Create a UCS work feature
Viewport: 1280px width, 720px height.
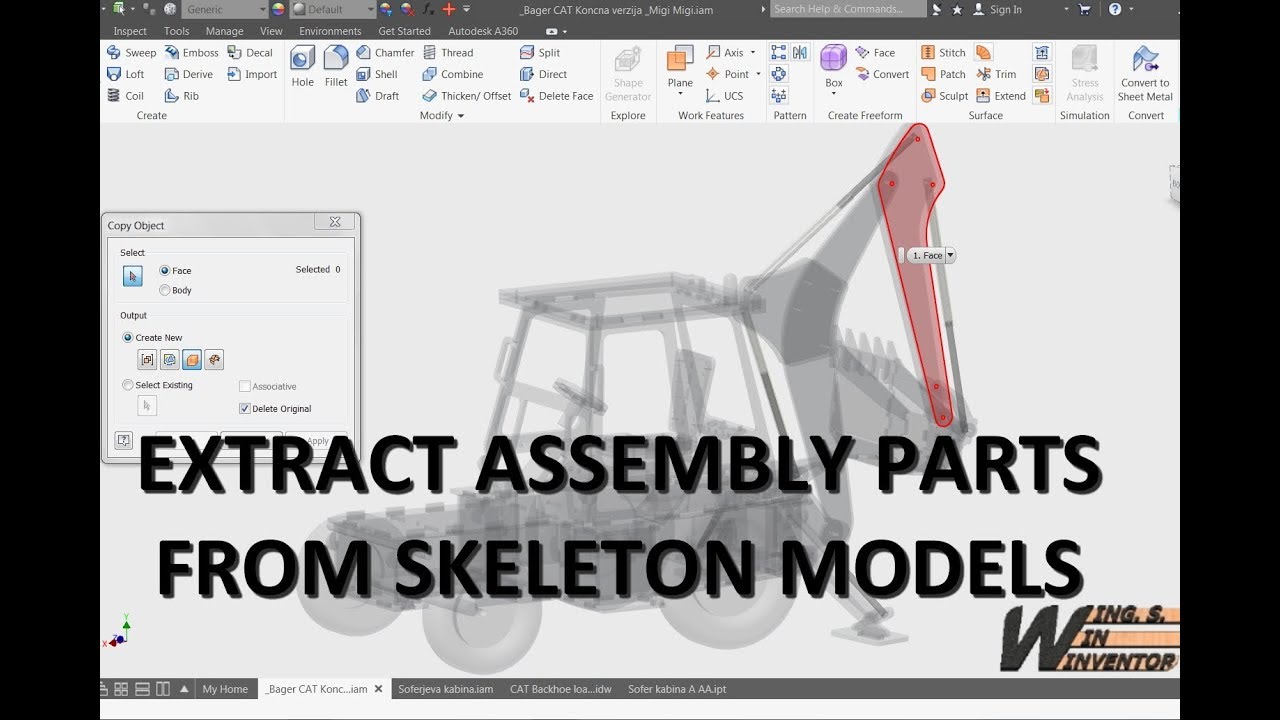tap(725, 96)
